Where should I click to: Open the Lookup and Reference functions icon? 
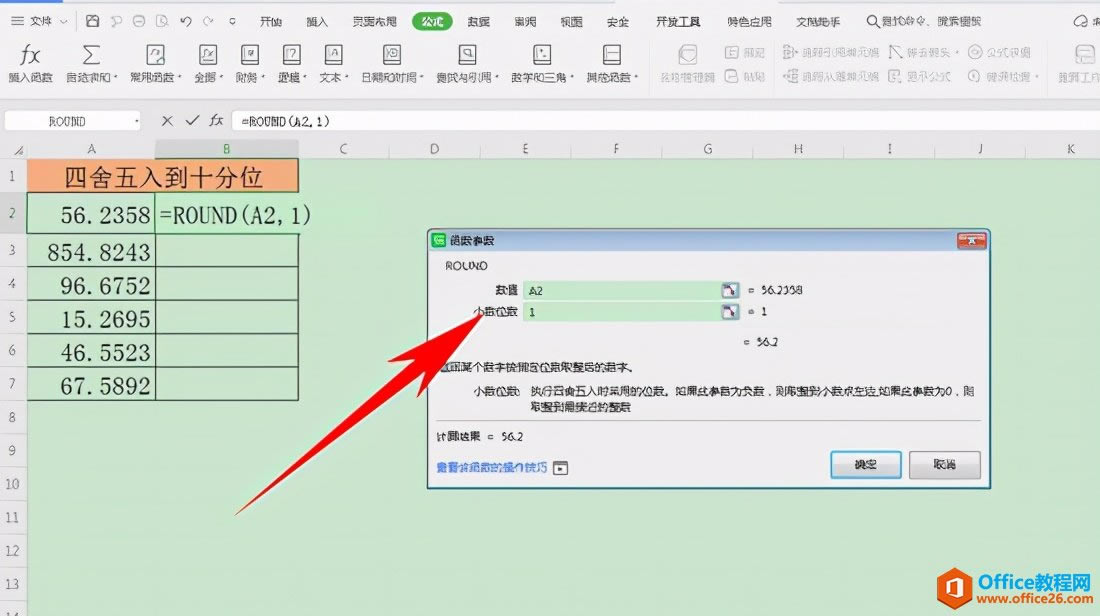tap(467, 55)
